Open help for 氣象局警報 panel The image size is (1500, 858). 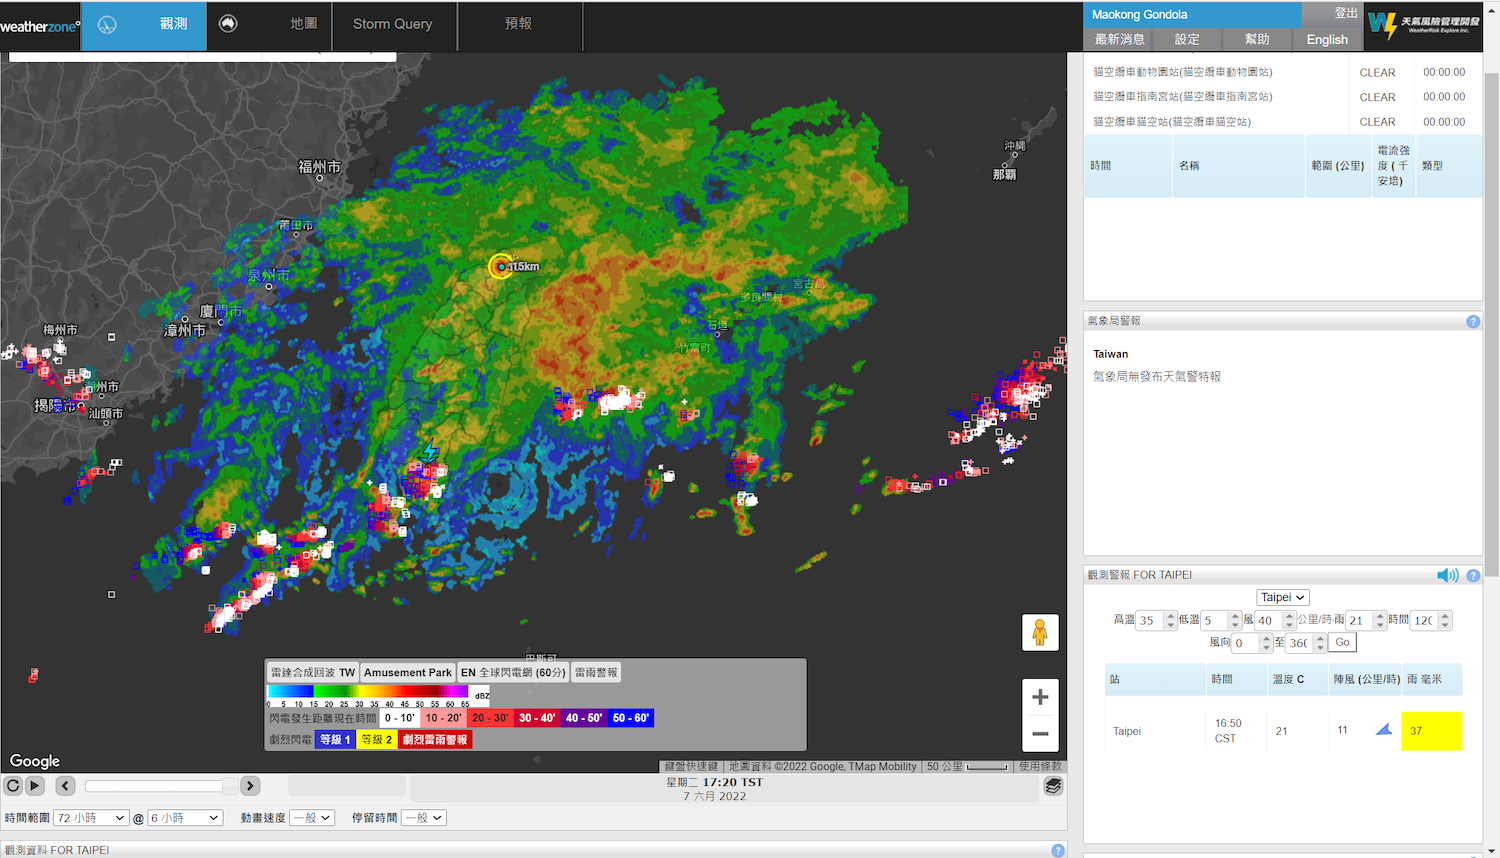point(1472,322)
